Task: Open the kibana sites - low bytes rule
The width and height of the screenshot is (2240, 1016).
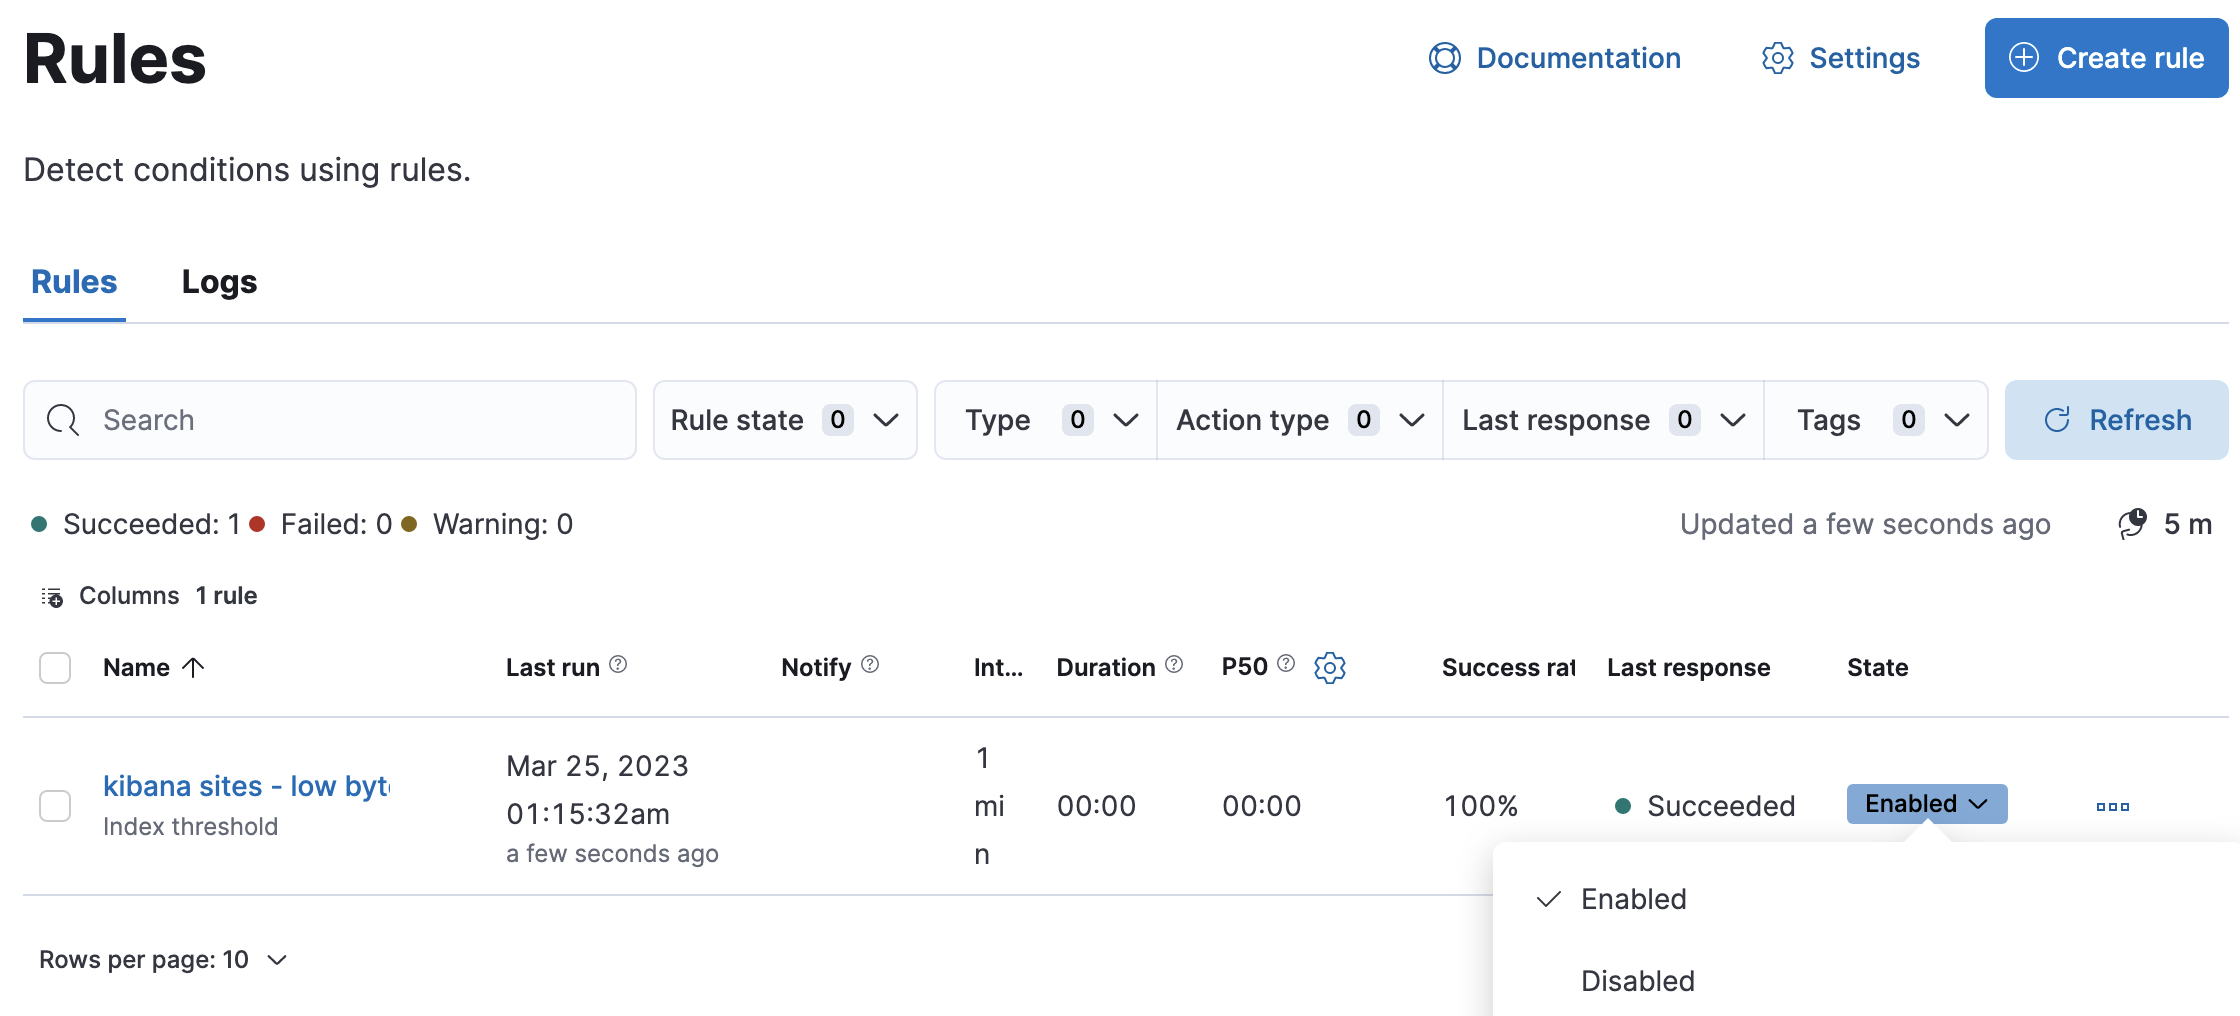Action: point(245,786)
